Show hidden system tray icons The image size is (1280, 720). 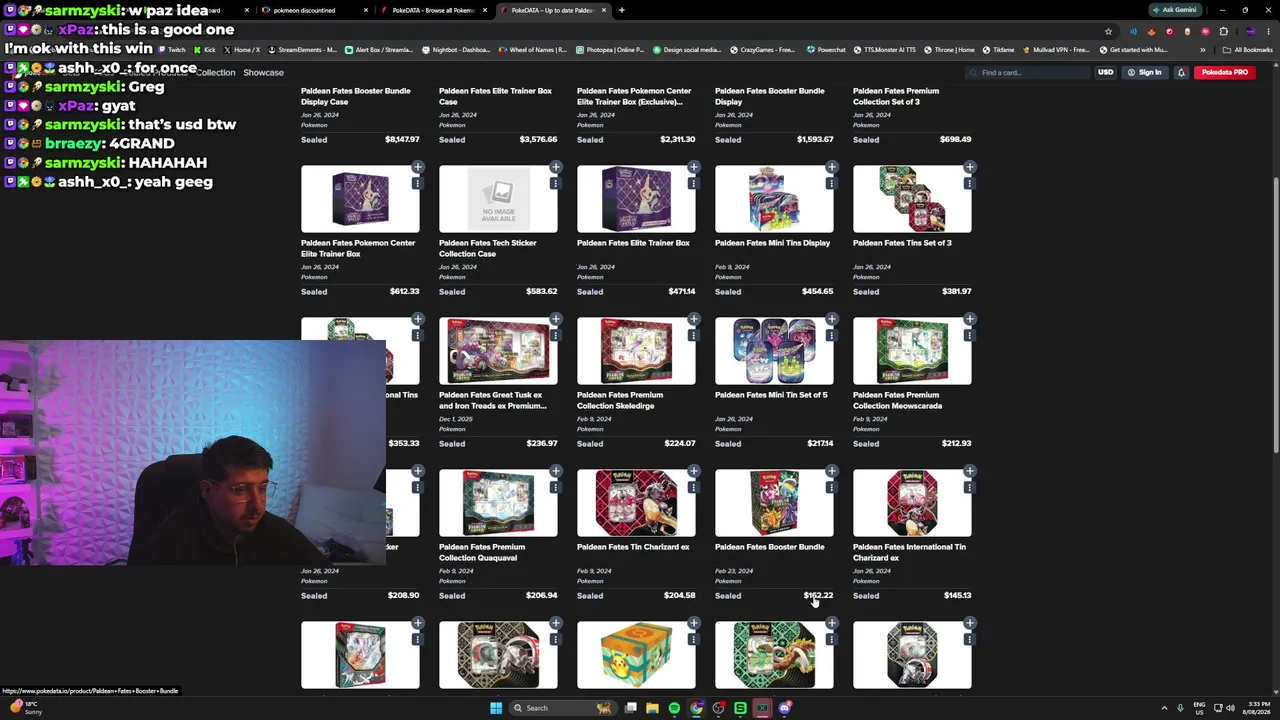click(x=1164, y=708)
